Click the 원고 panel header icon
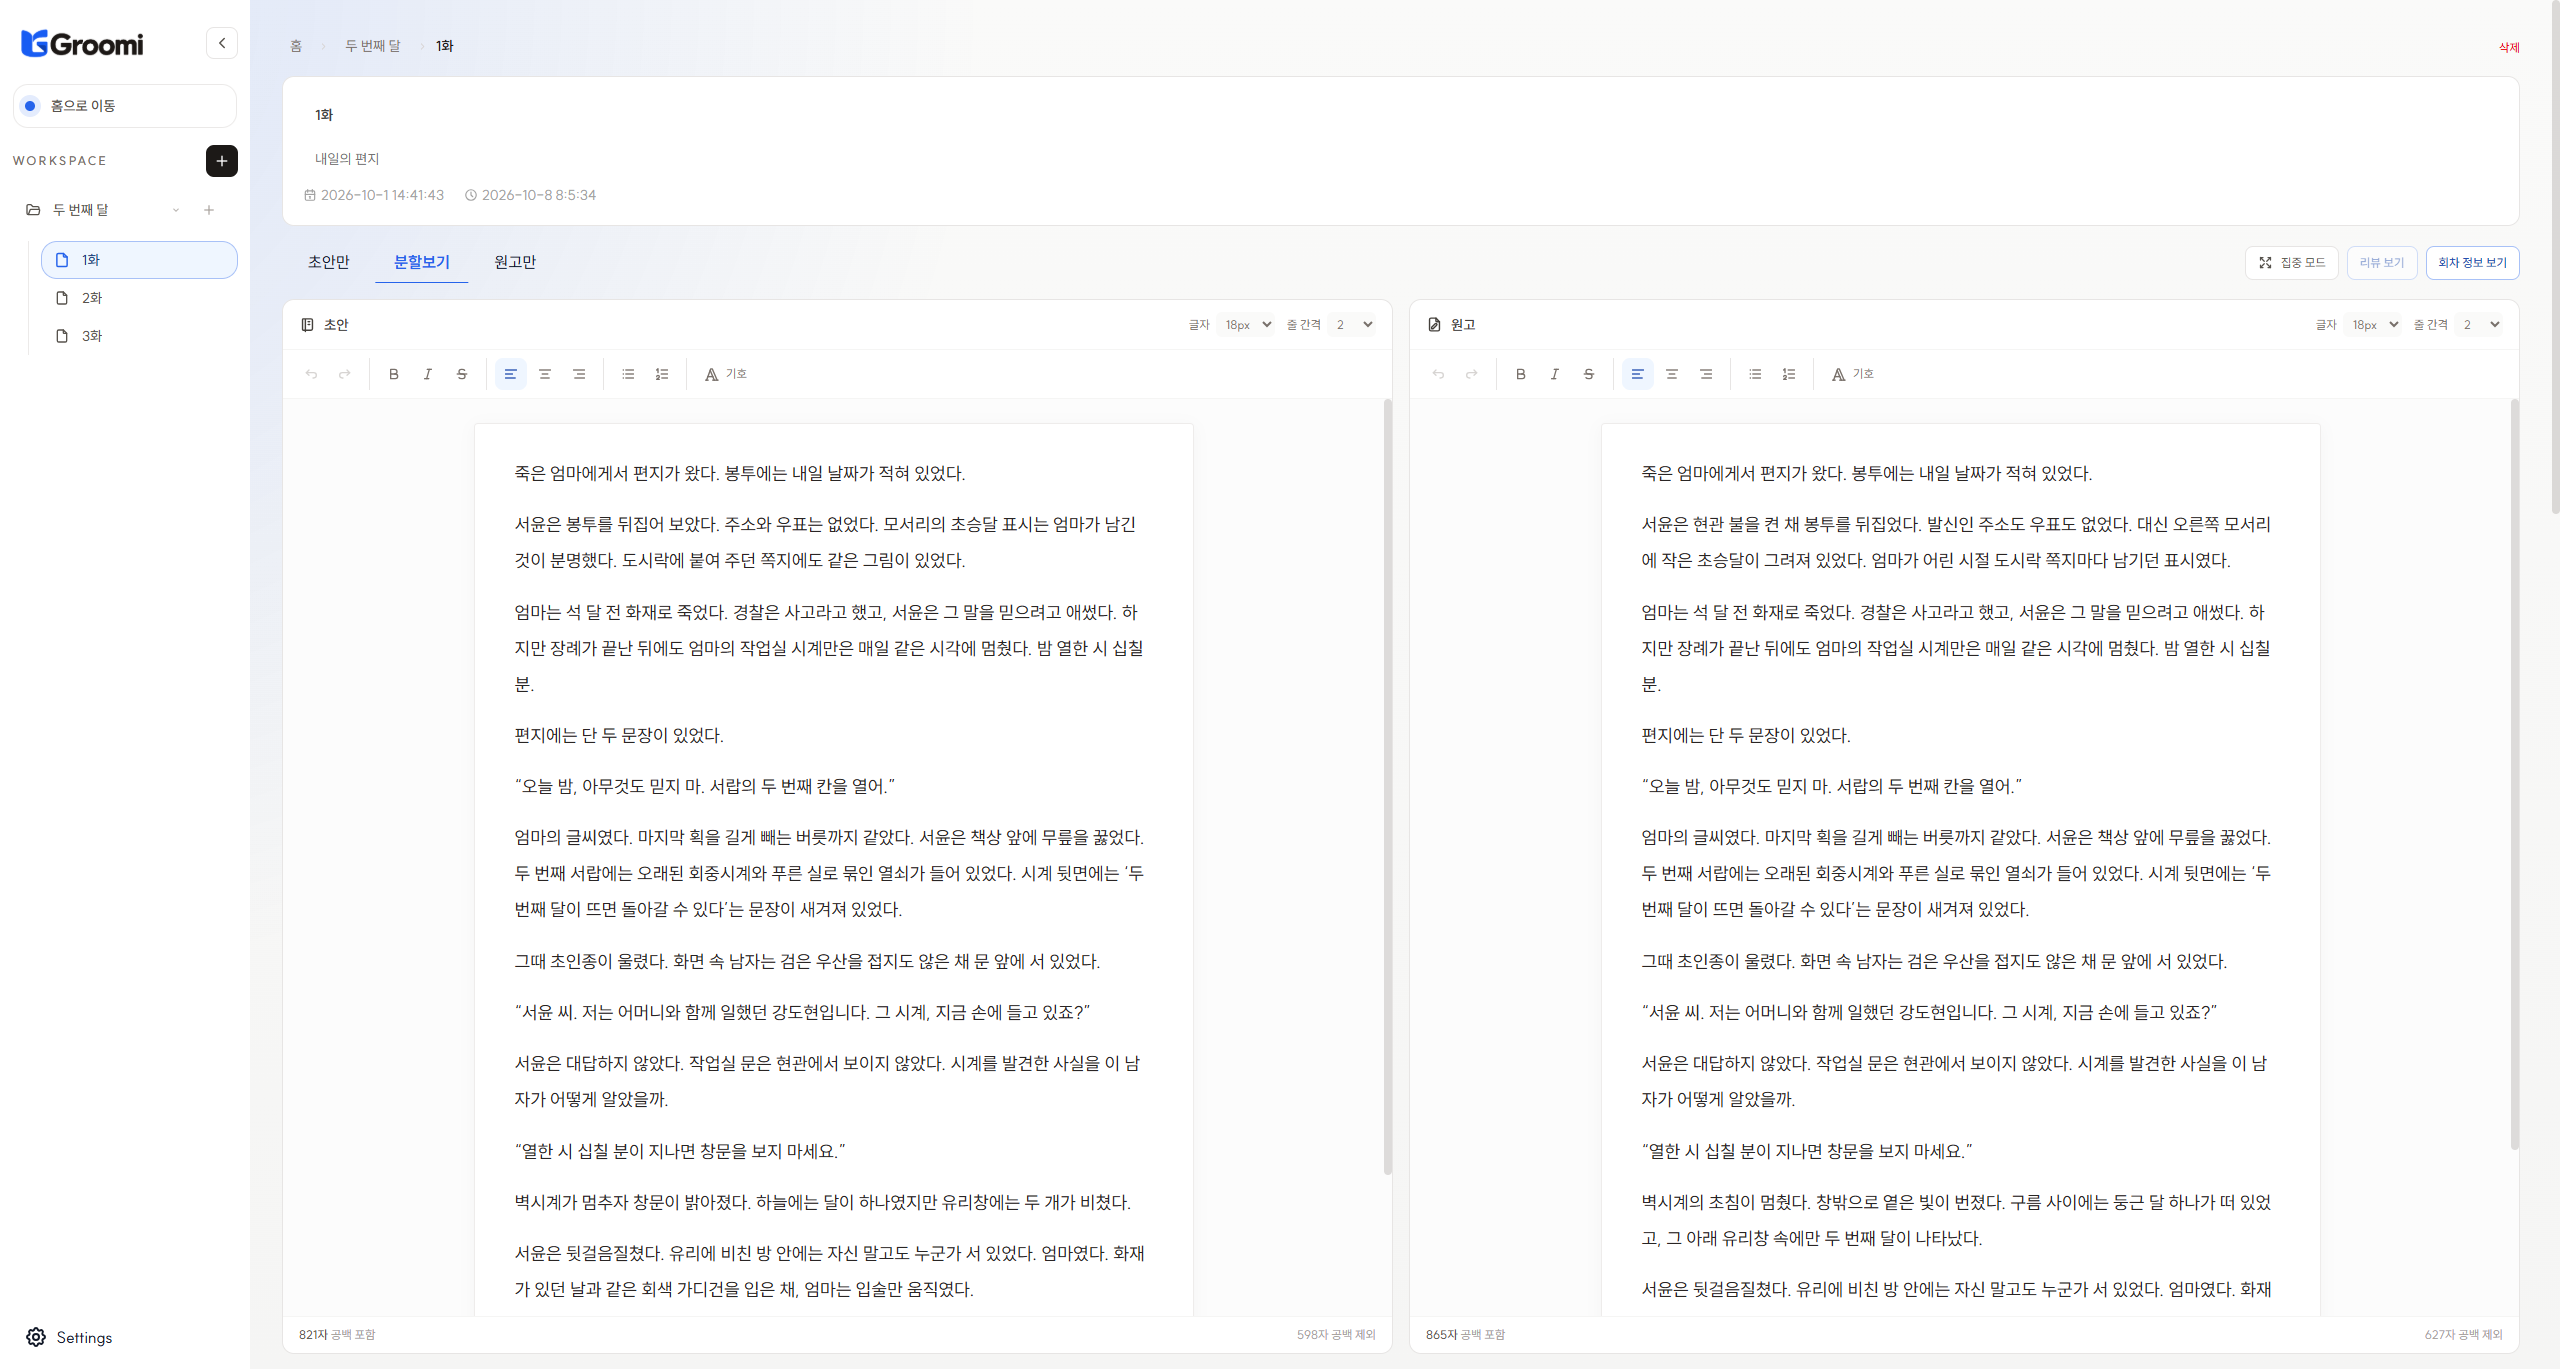Viewport: 2560px width, 1369px height. [1435, 325]
